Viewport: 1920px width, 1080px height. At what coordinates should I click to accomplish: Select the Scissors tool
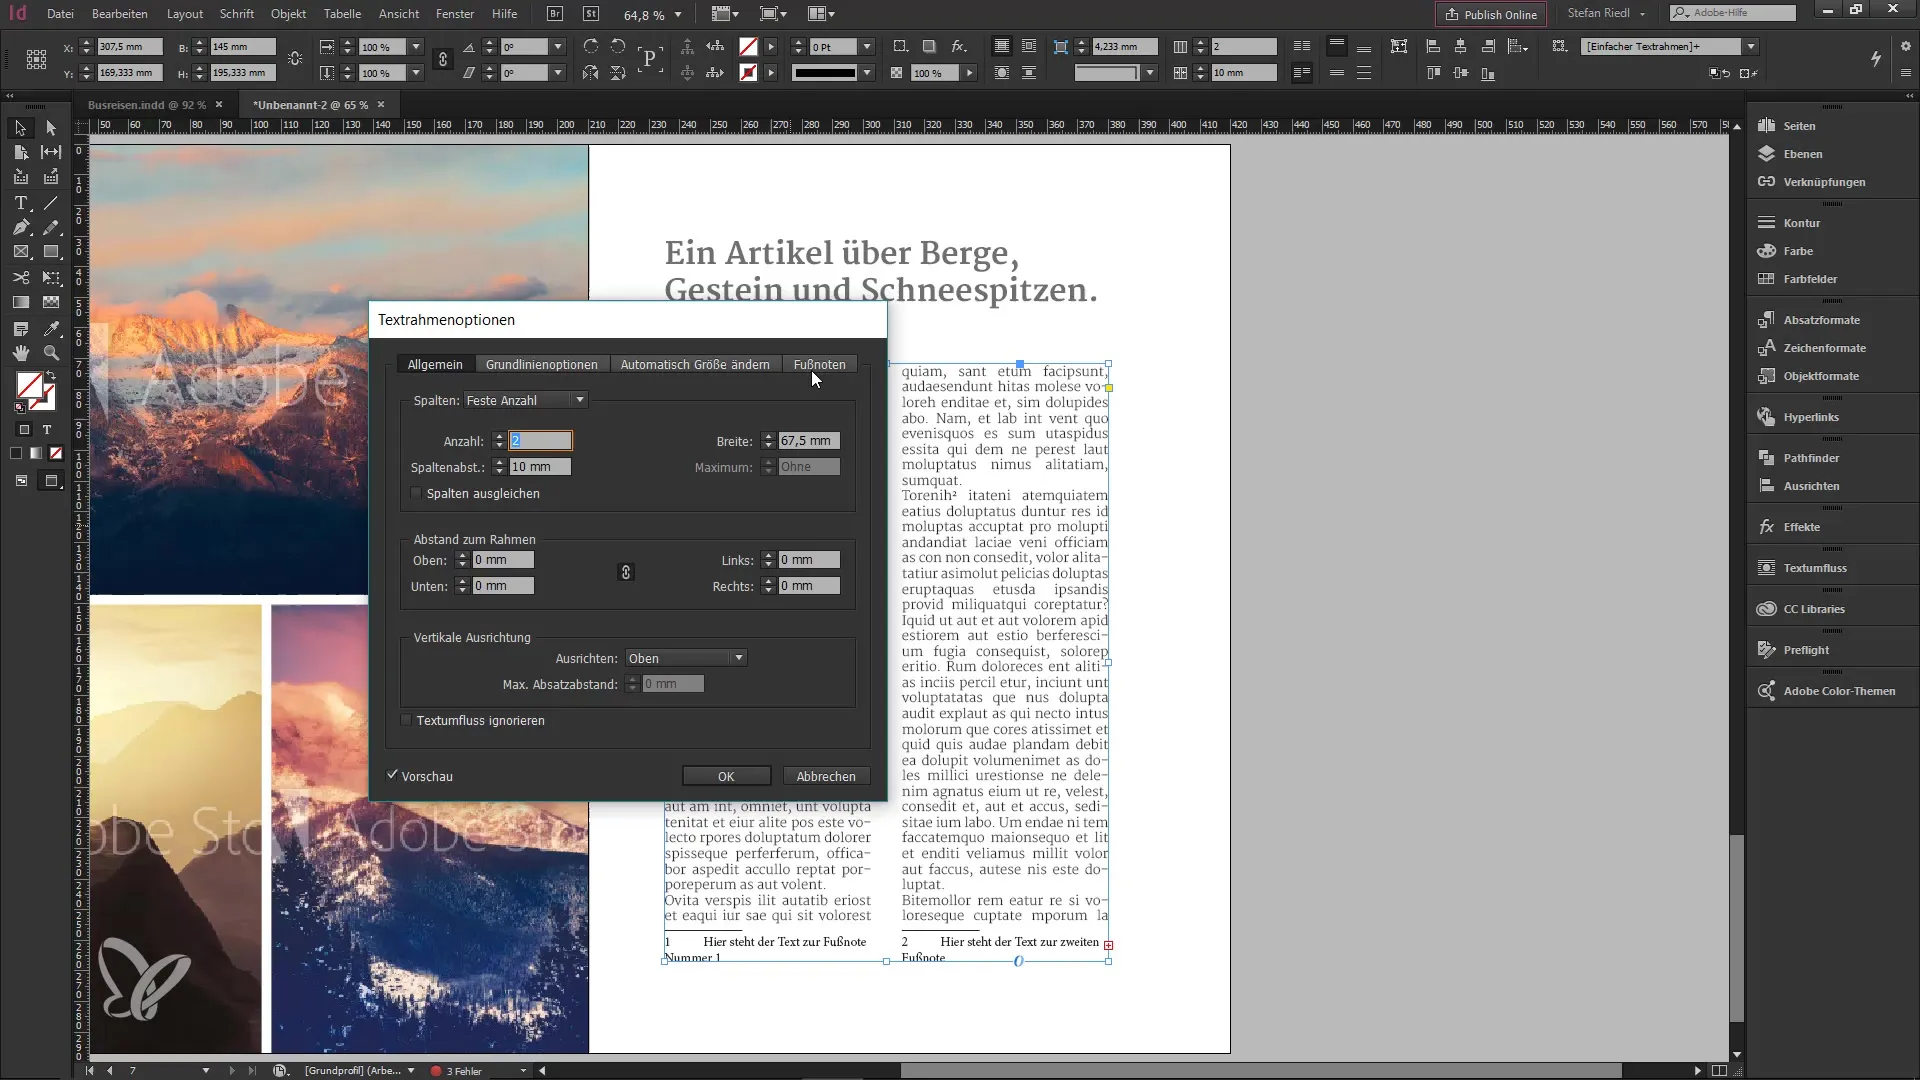click(x=20, y=277)
